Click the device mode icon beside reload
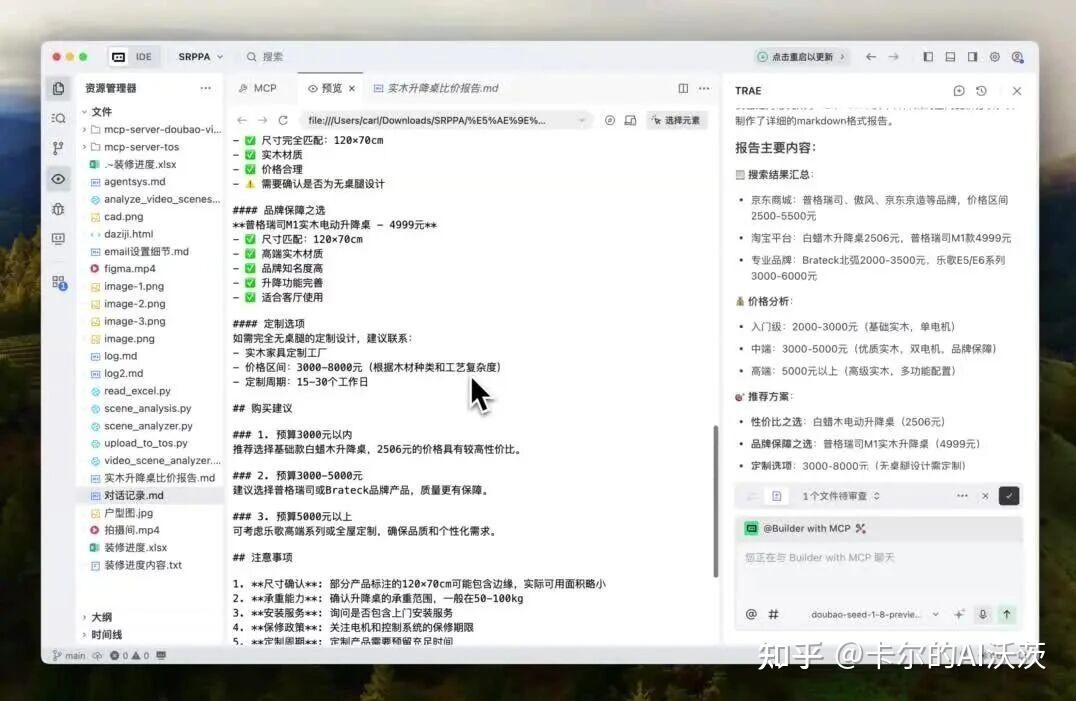The image size is (1076, 701). click(631, 119)
